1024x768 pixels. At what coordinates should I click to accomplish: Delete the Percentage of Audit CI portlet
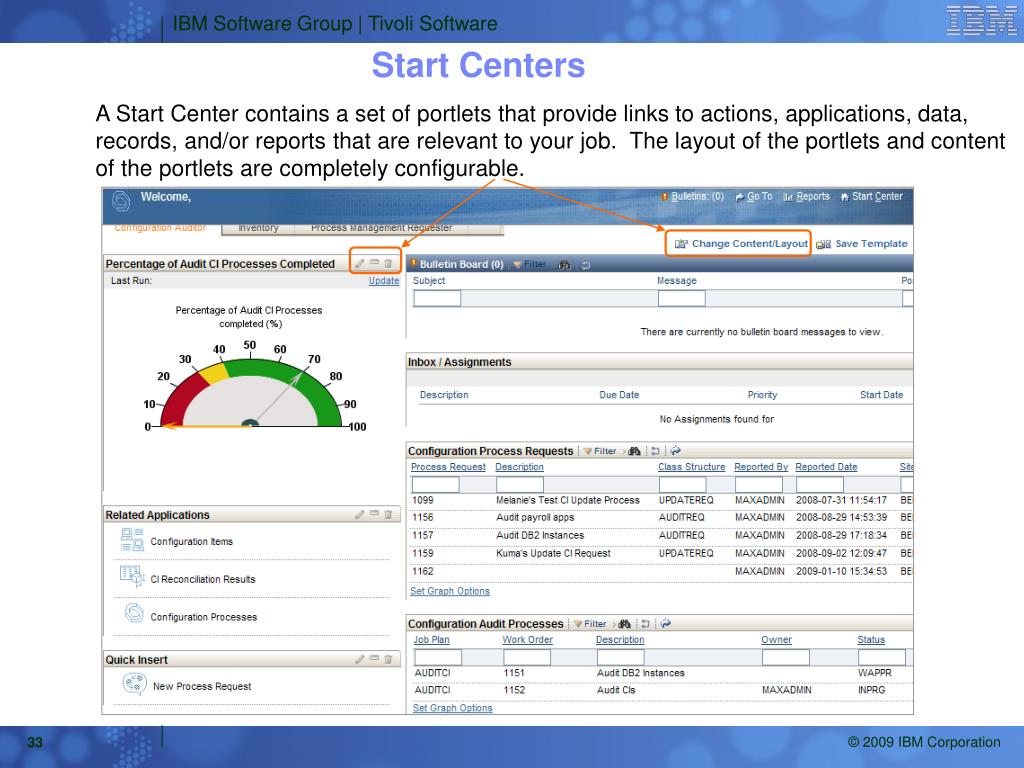click(388, 263)
